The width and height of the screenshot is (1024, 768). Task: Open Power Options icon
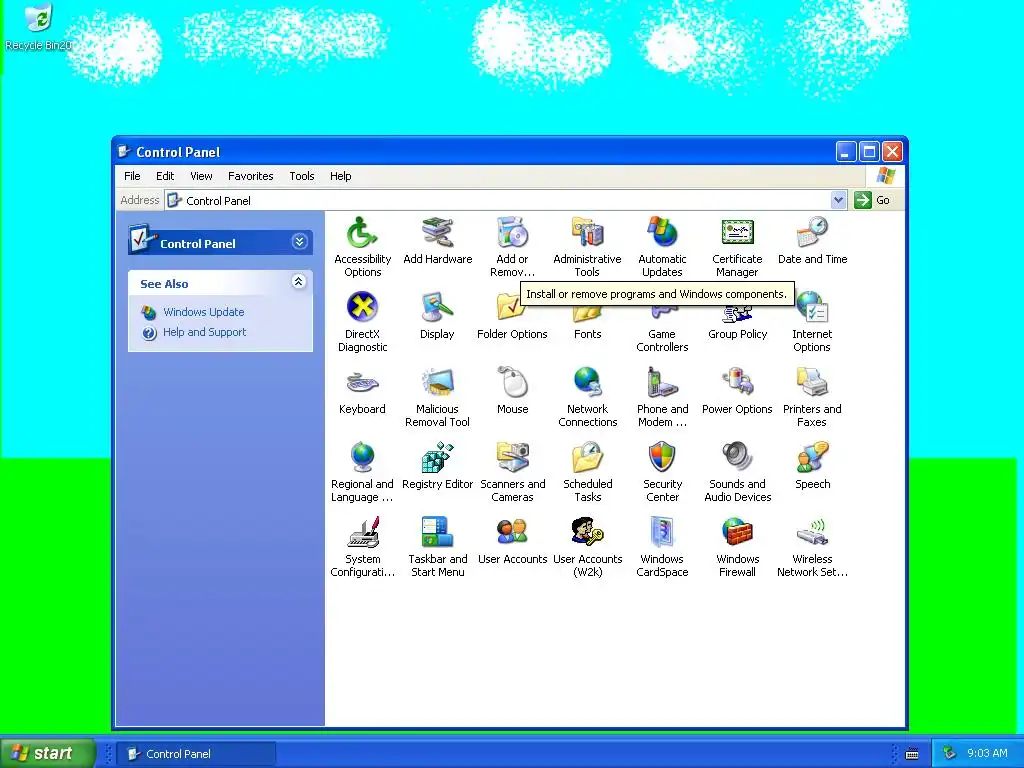(x=737, y=383)
